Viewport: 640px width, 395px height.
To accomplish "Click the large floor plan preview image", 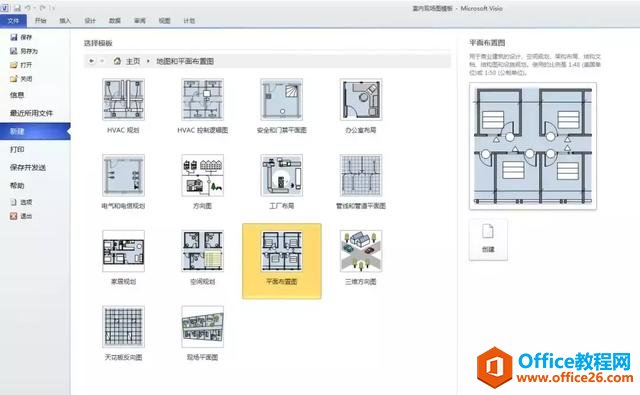I will click(x=533, y=146).
